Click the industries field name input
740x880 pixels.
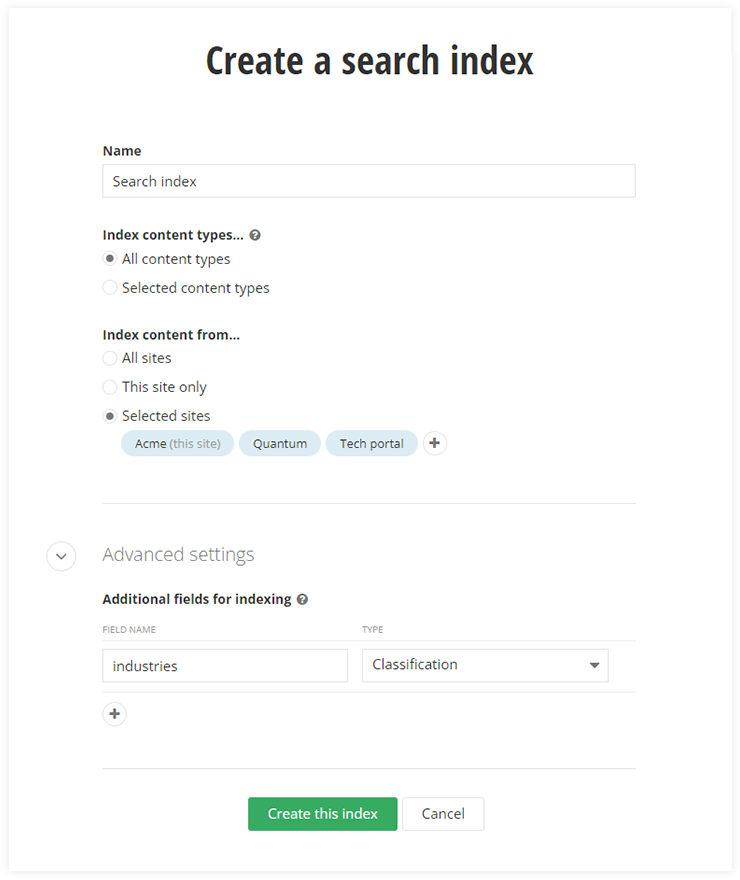225,666
